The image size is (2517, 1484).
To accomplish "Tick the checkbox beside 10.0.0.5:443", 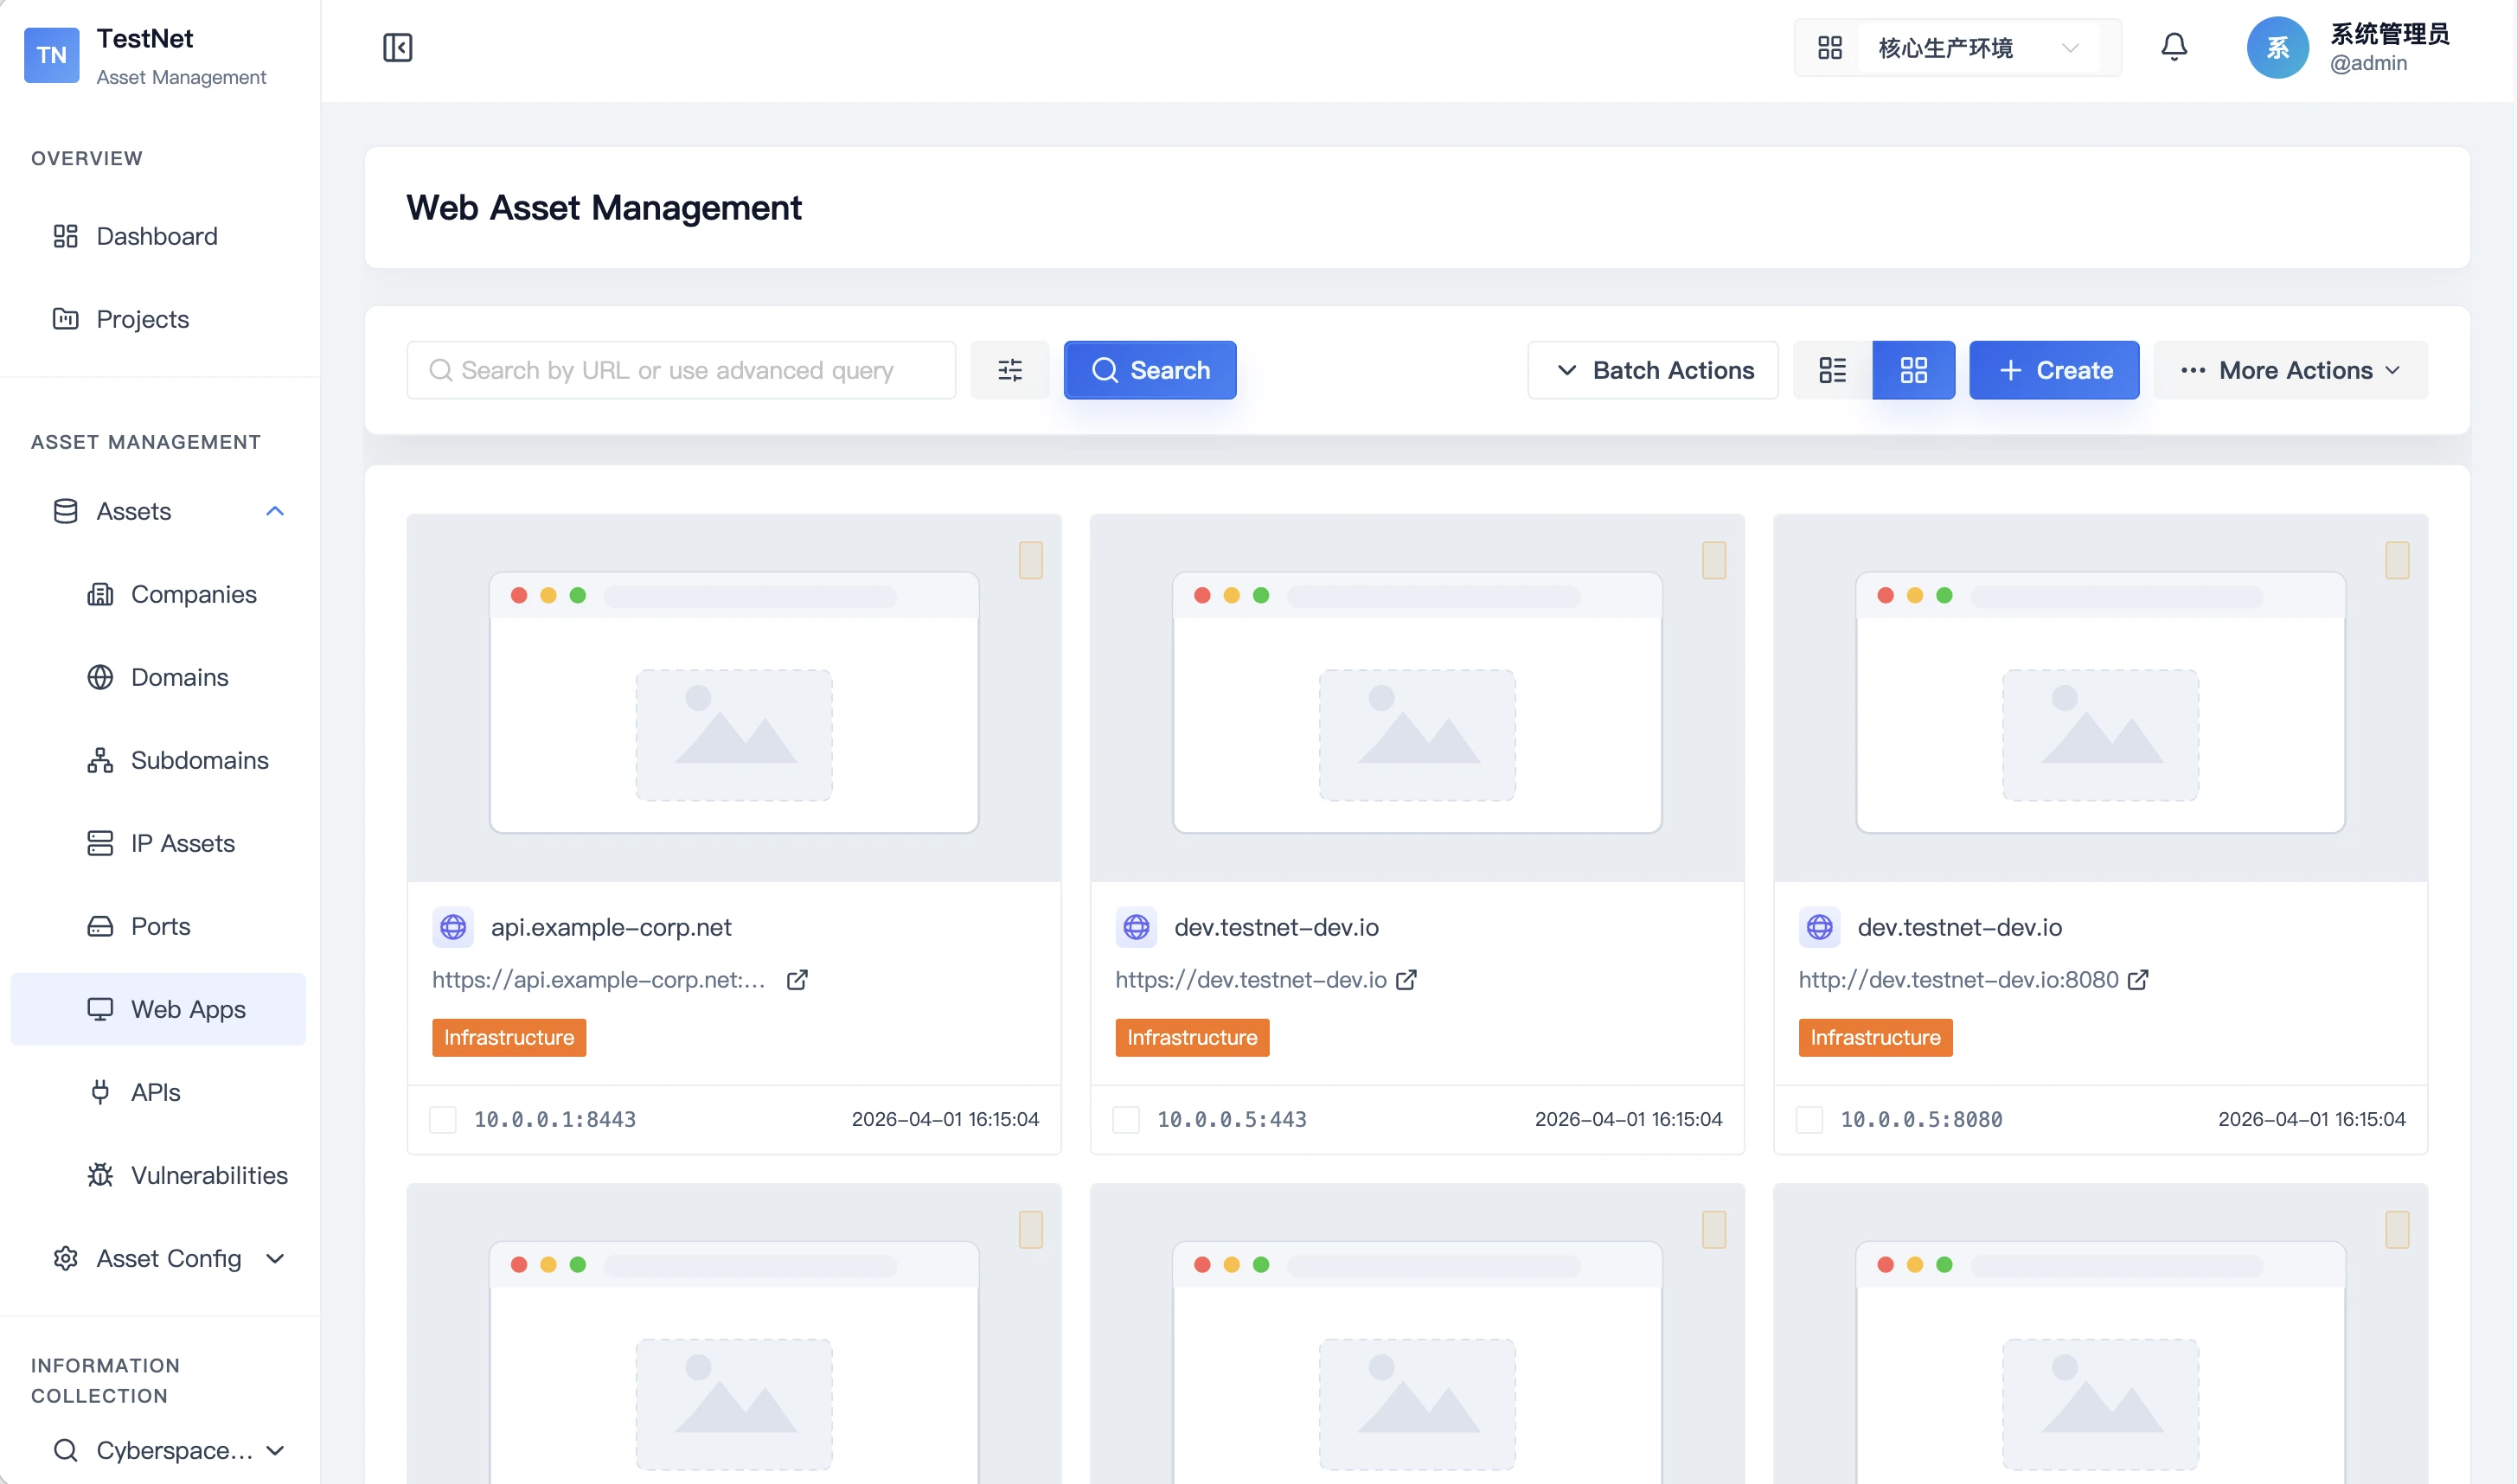I will tap(1126, 1120).
